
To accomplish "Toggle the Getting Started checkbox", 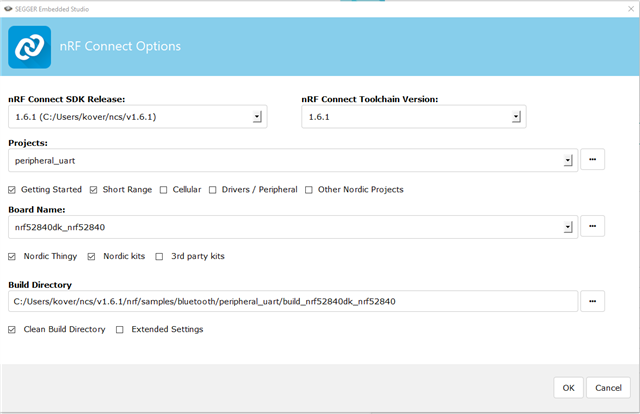I will click(12, 190).
